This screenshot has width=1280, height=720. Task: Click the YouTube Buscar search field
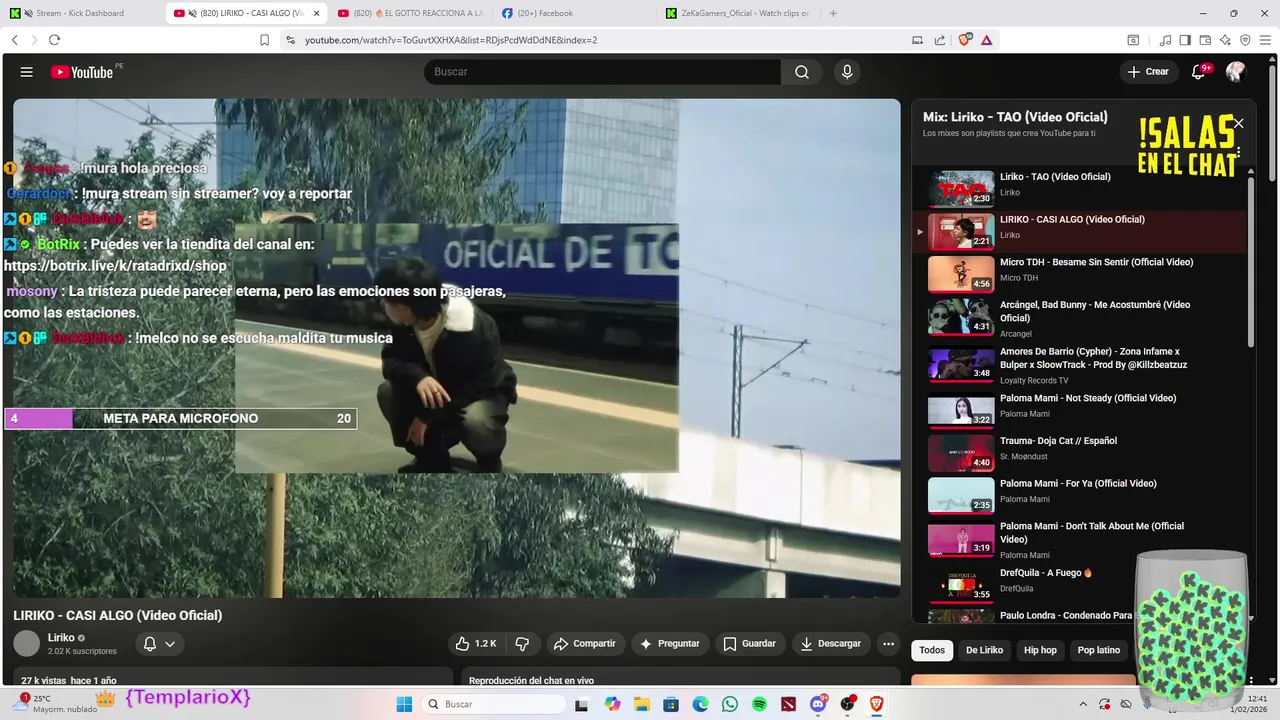coord(602,72)
